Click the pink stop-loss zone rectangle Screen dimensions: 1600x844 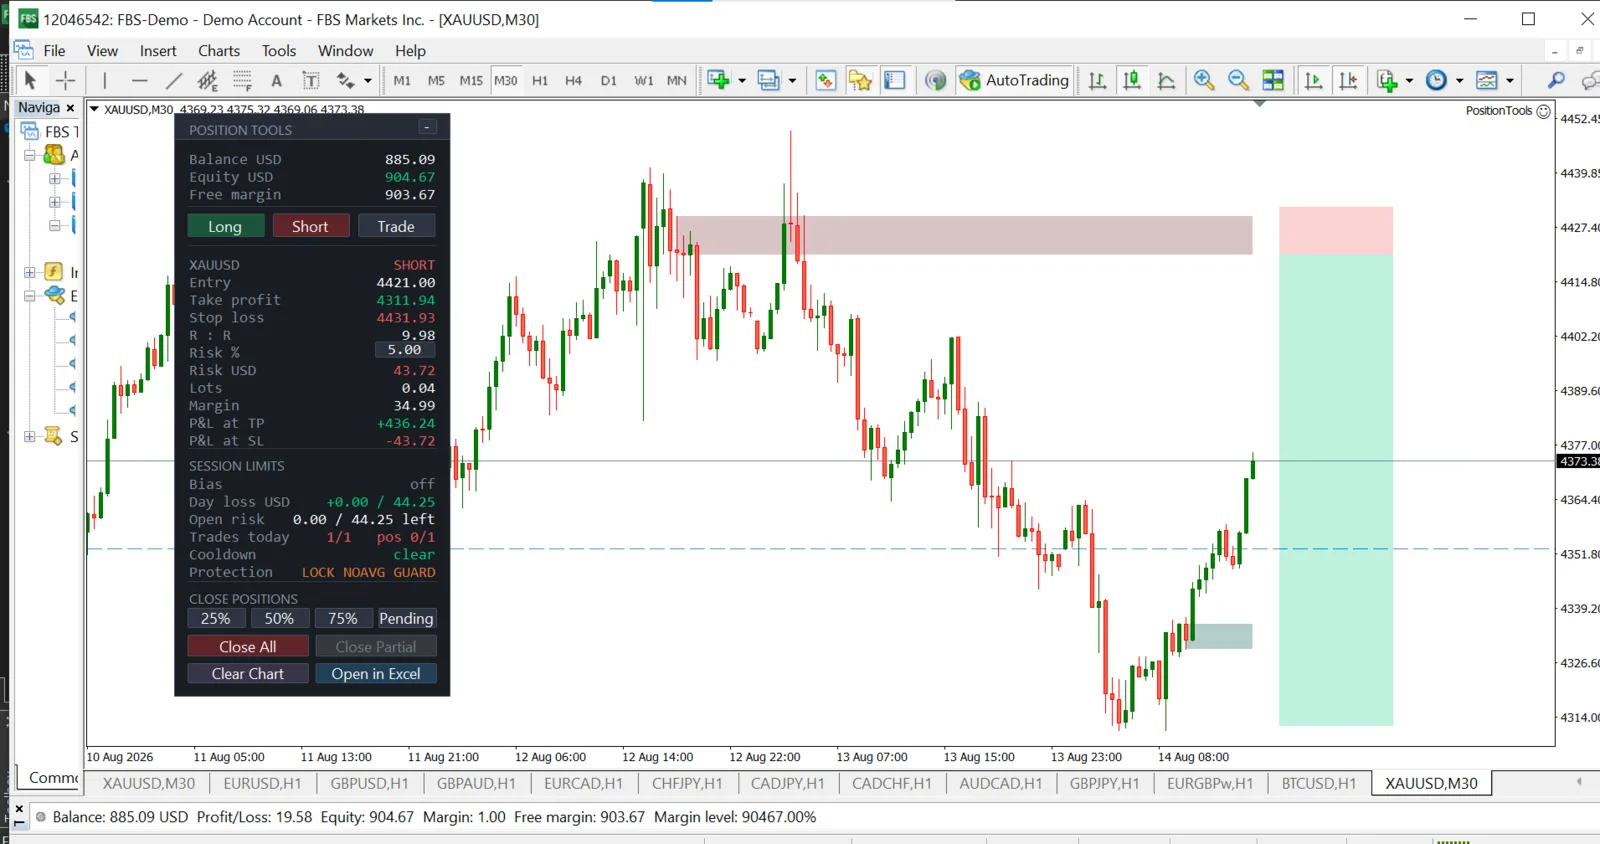(1336, 231)
